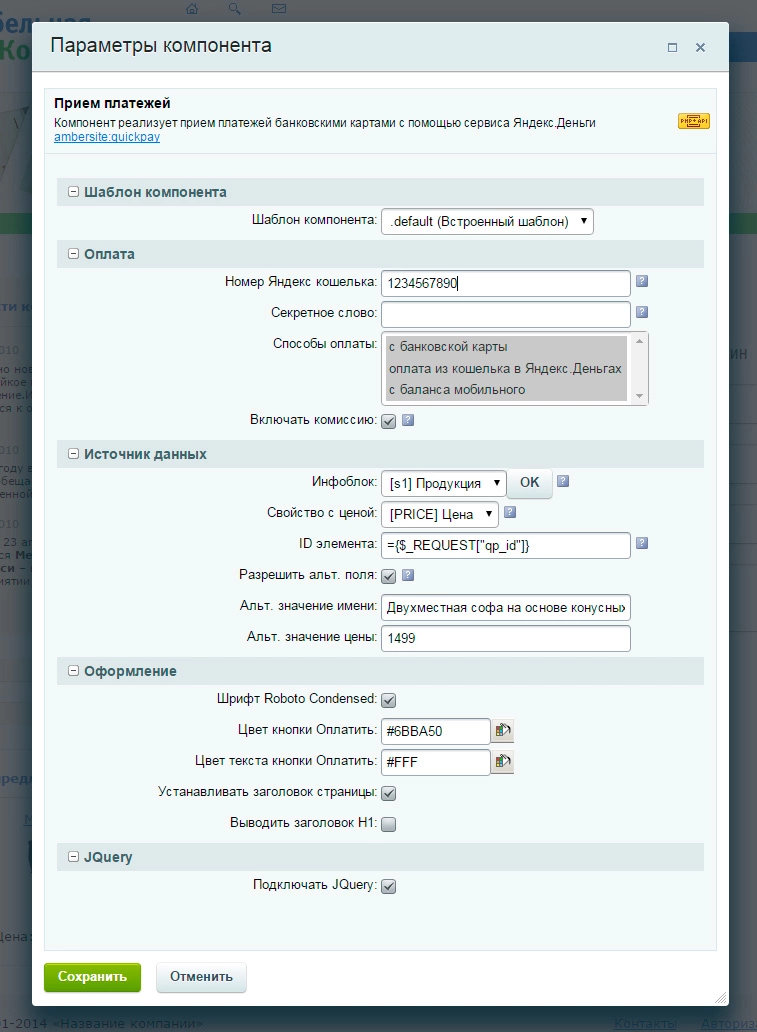
Task: Collapse Оплата section
Action: point(74,254)
